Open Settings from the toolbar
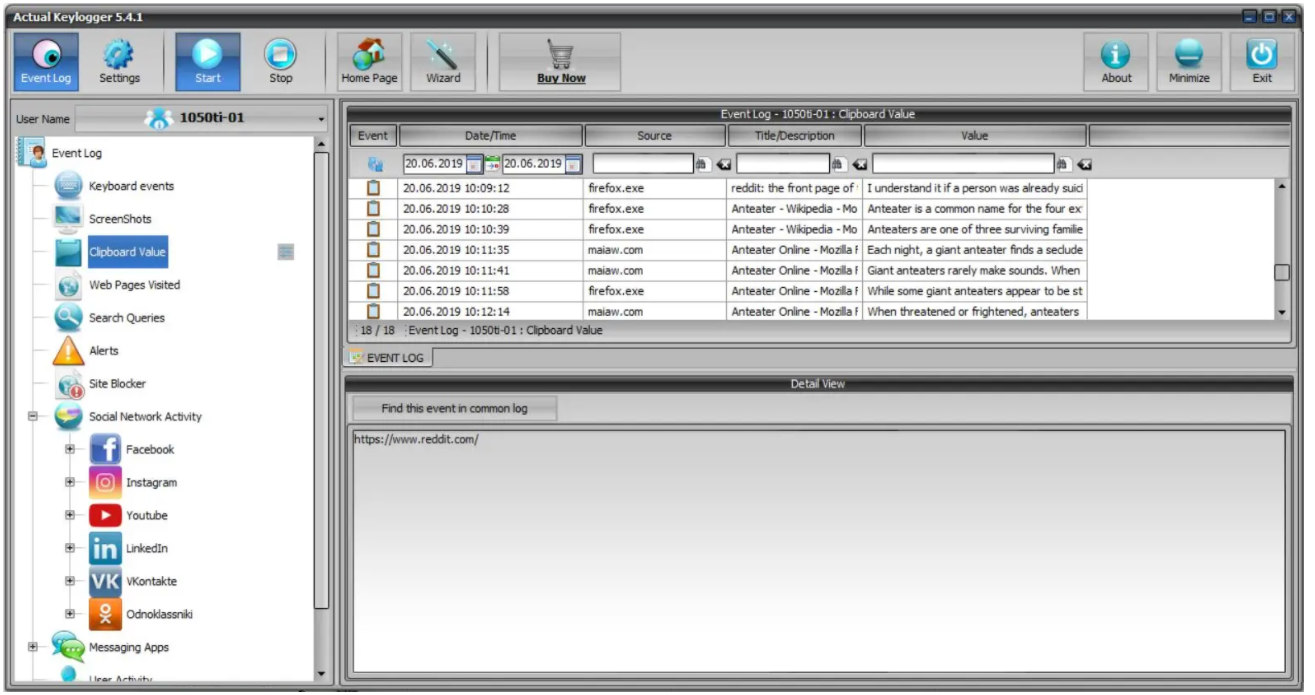1315x695 pixels. pos(120,62)
